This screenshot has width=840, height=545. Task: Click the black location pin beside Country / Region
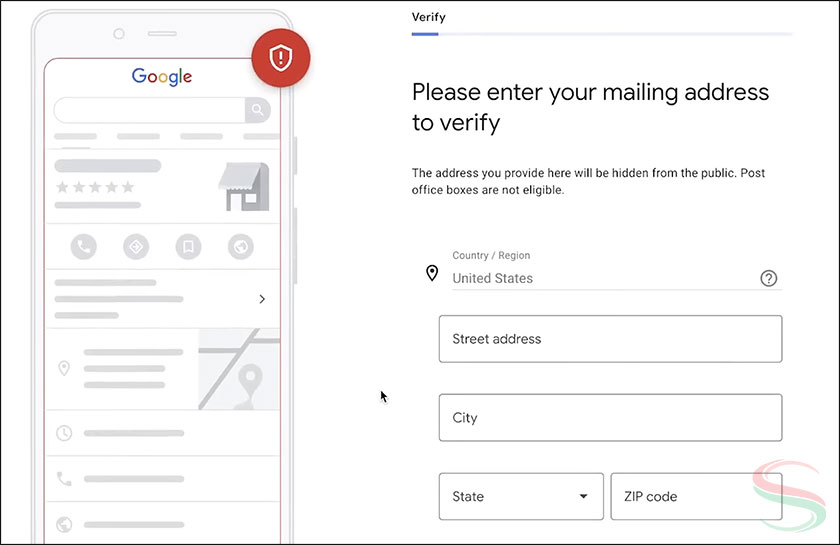[x=432, y=273]
